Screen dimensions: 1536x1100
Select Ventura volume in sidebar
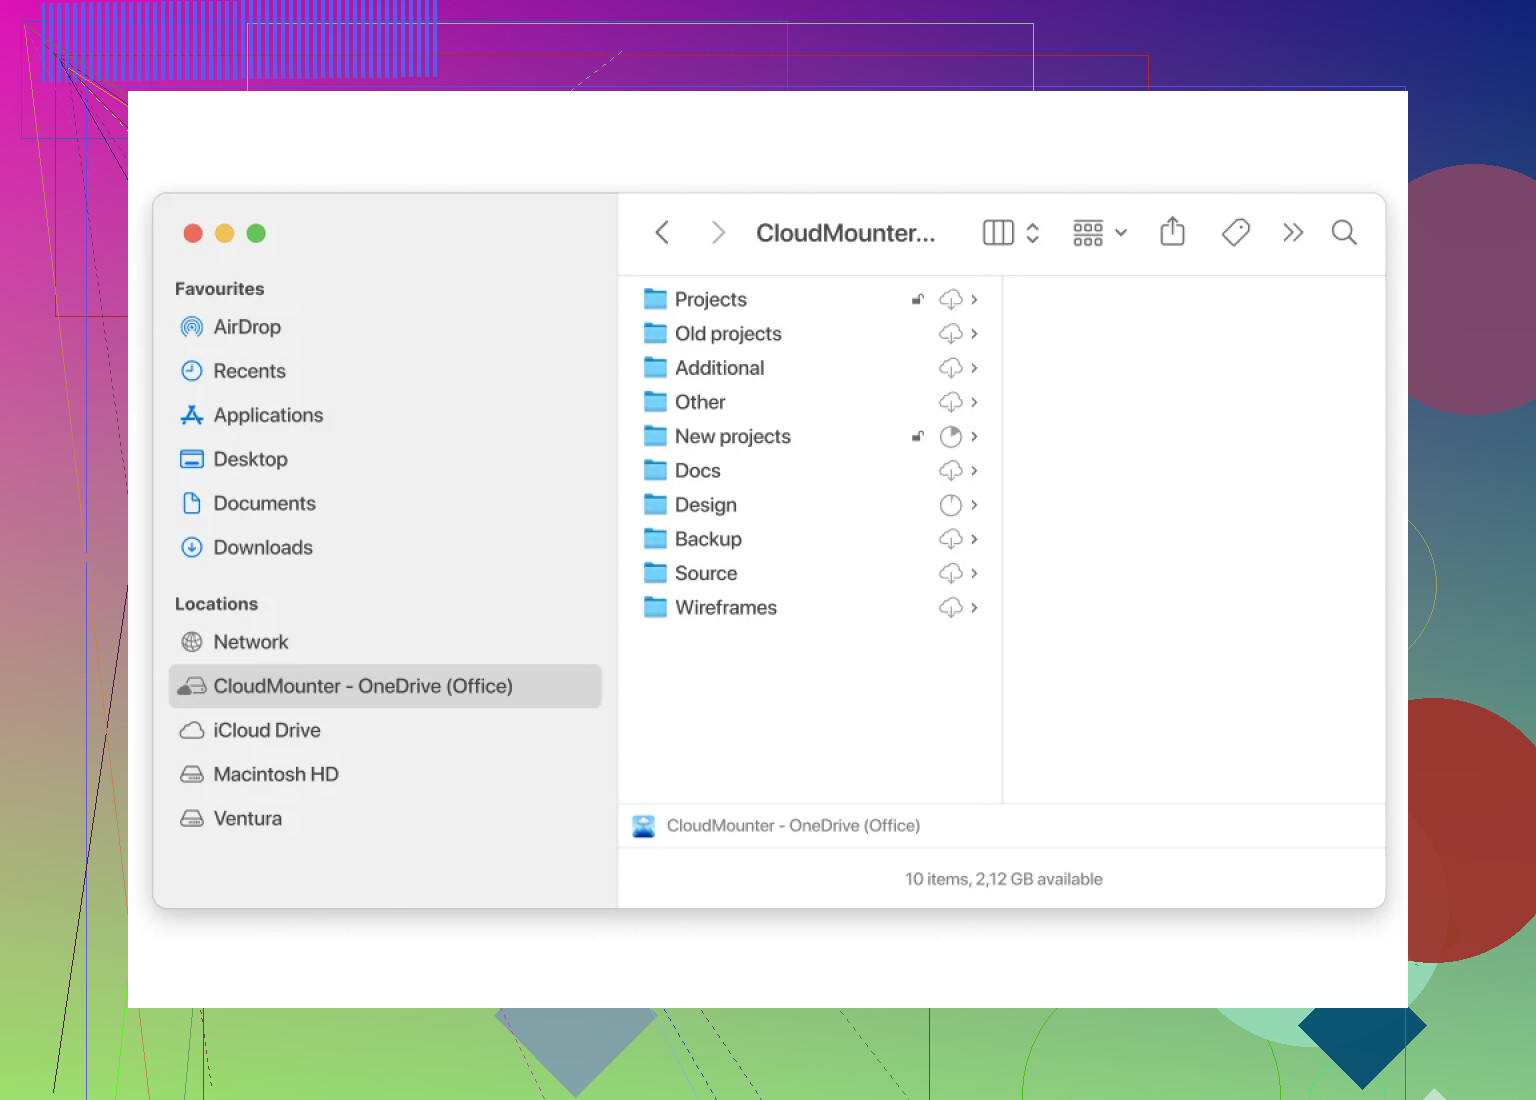385,818
